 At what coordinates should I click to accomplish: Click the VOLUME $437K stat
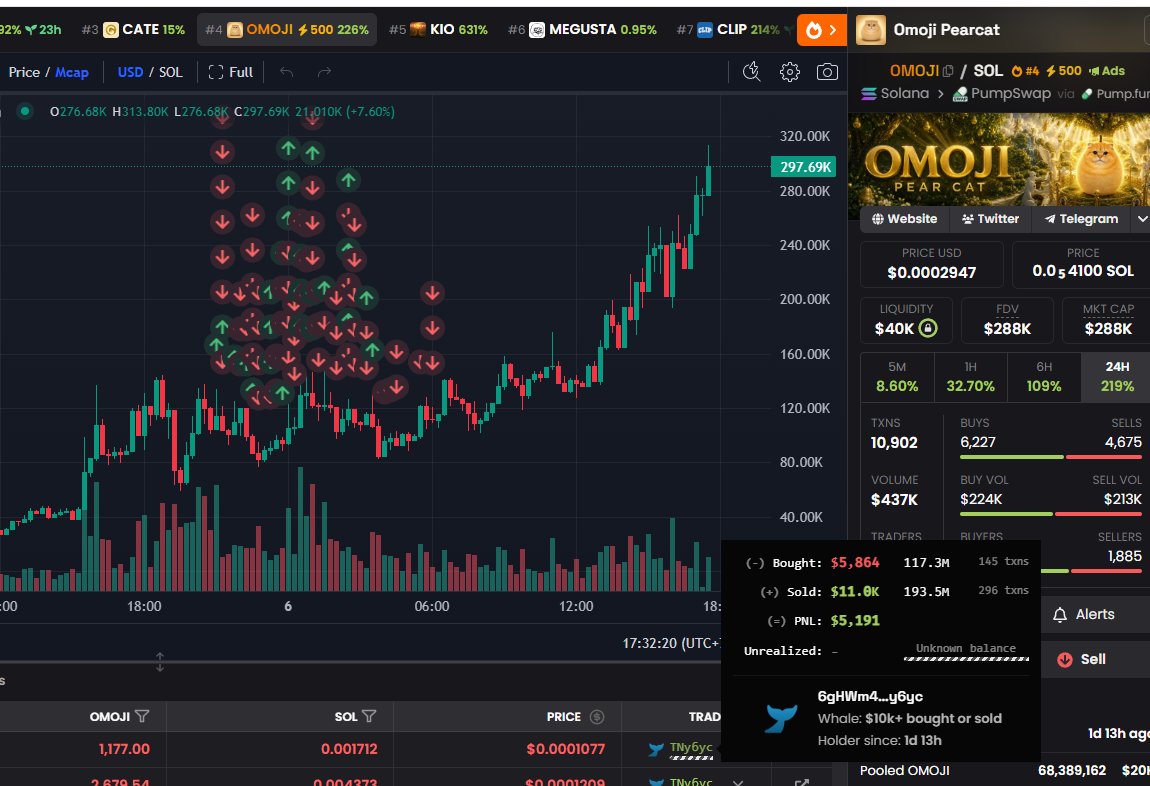[x=894, y=491]
